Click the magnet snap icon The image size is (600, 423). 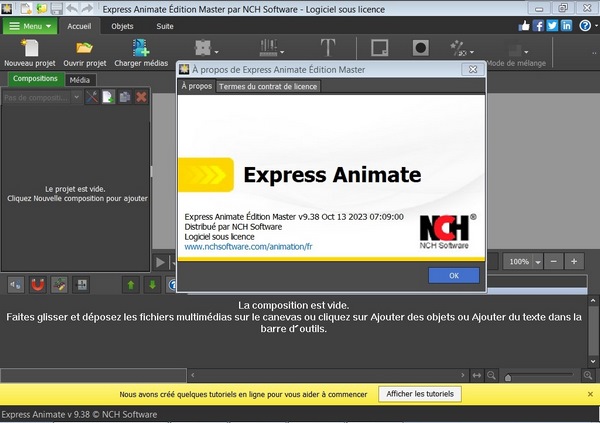38,285
